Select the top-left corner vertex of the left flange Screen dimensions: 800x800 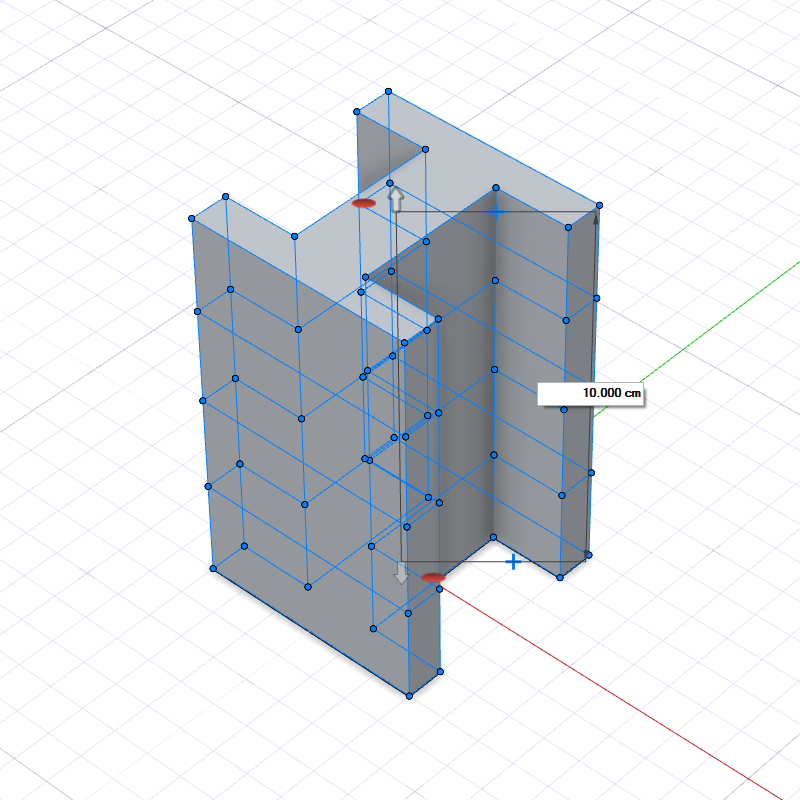(x=191, y=218)
